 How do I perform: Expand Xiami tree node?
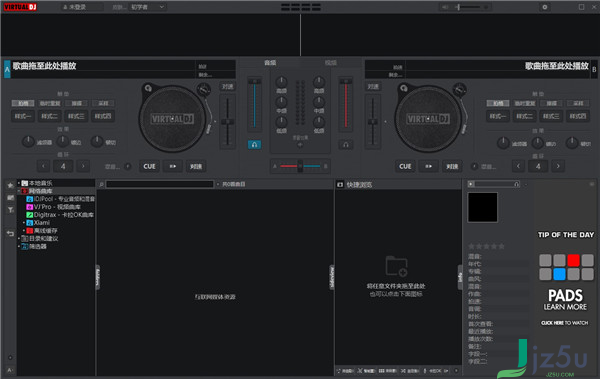tap(24, 222)
